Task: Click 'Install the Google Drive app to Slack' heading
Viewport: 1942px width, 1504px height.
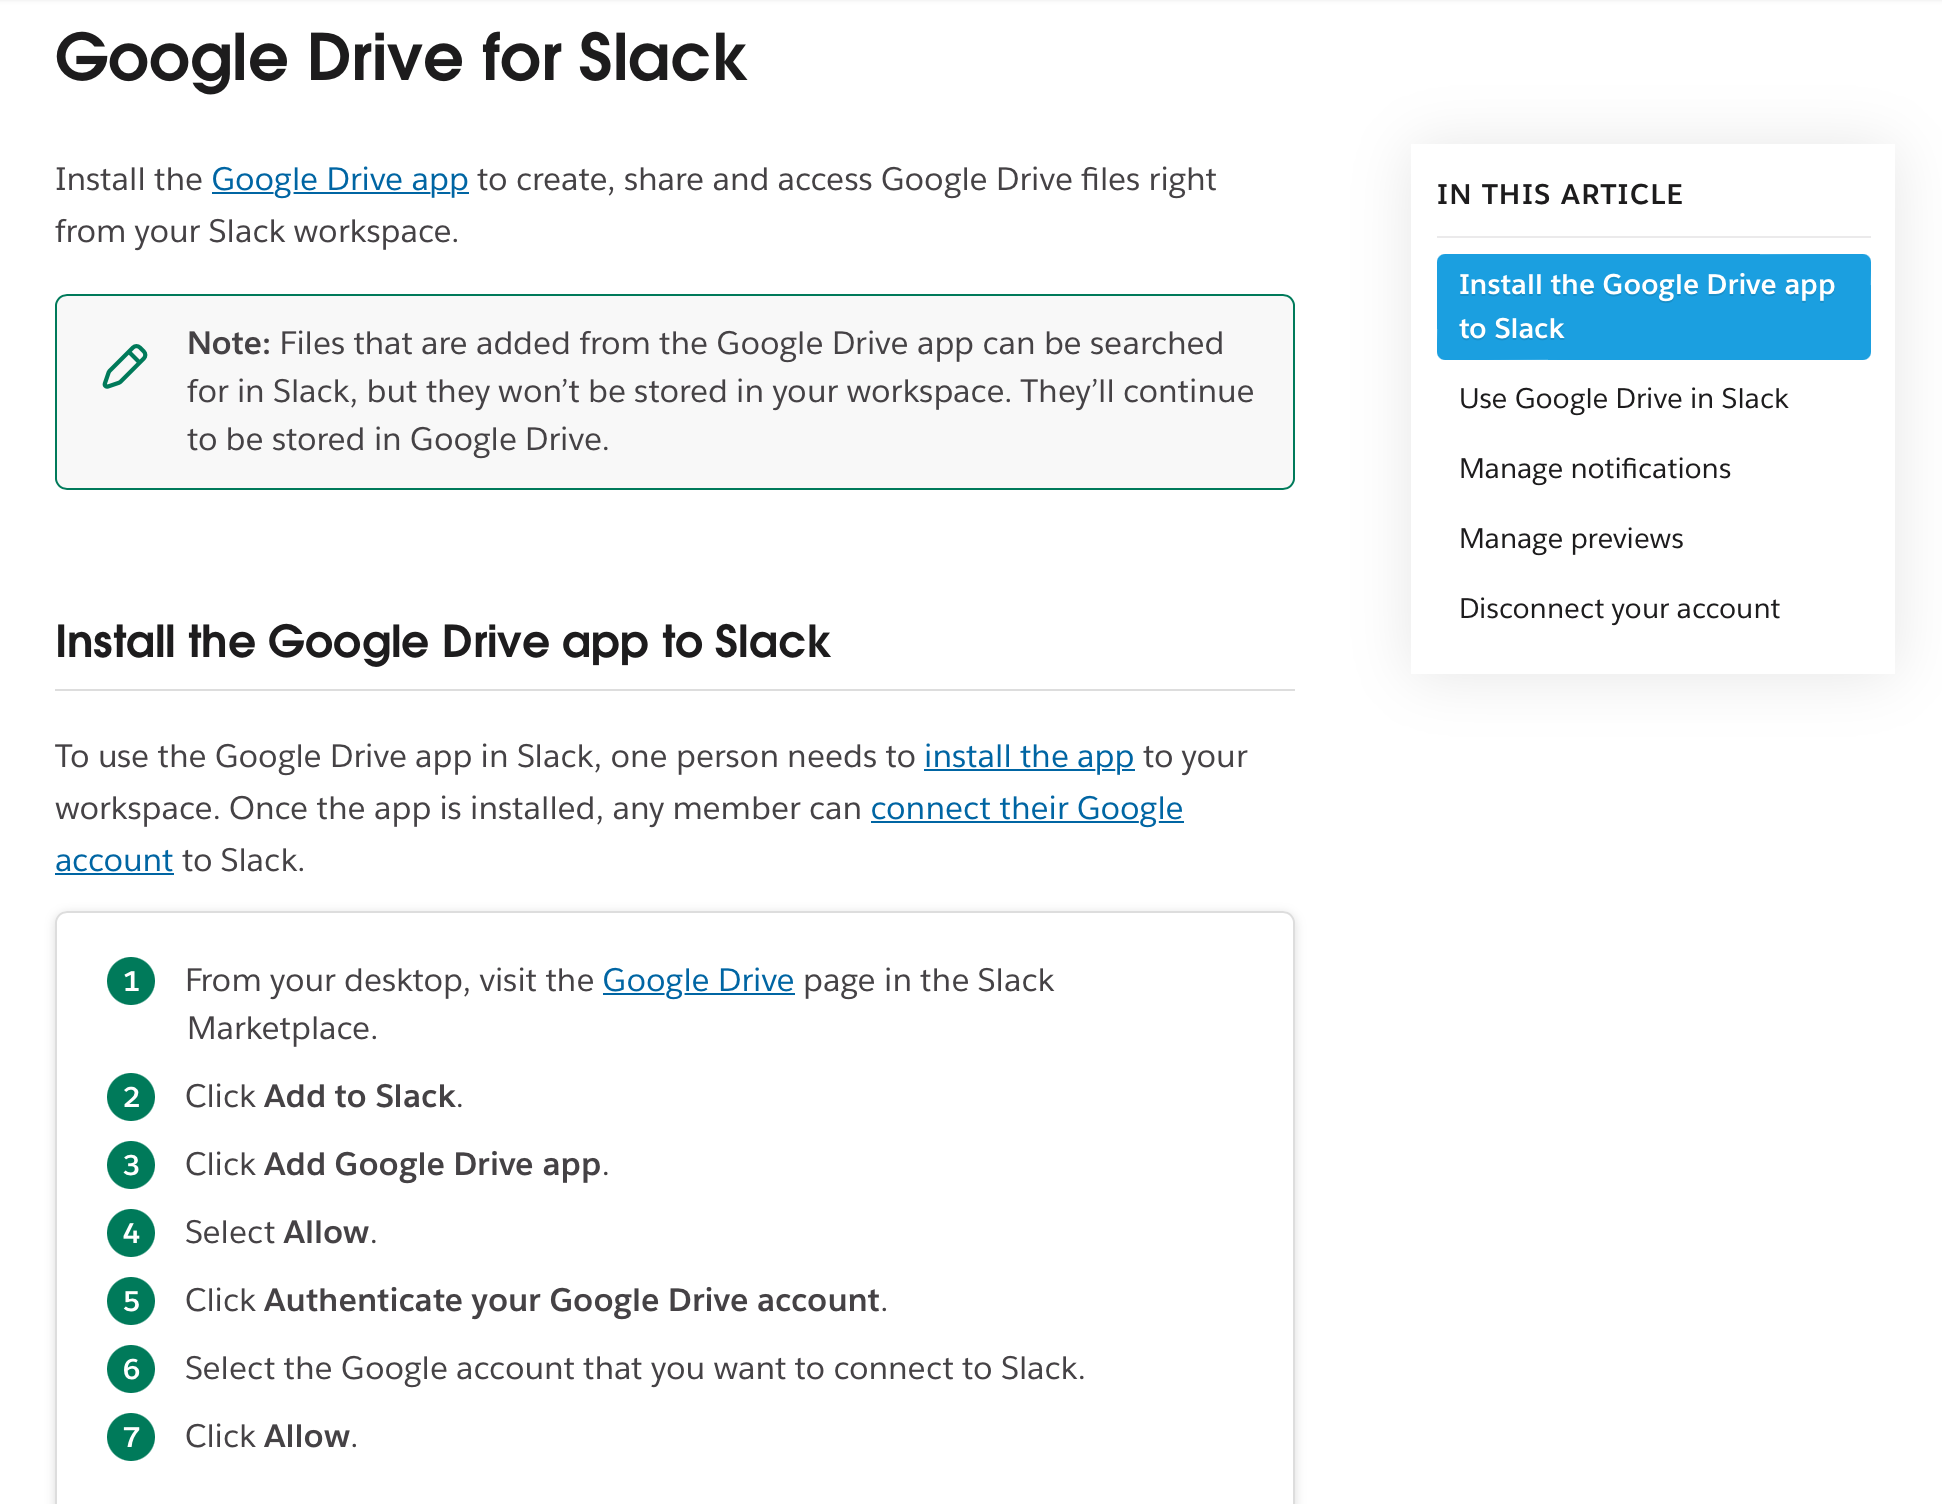Action: [442, 642]
